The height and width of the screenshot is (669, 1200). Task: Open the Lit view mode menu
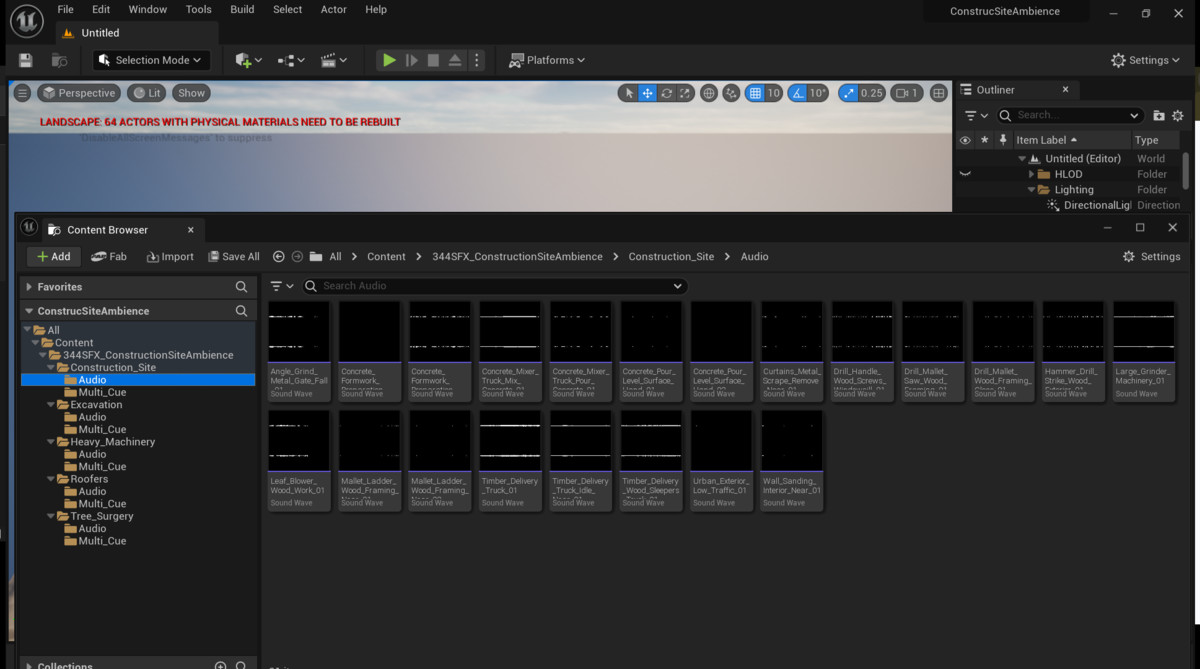(x=146, y=93)
